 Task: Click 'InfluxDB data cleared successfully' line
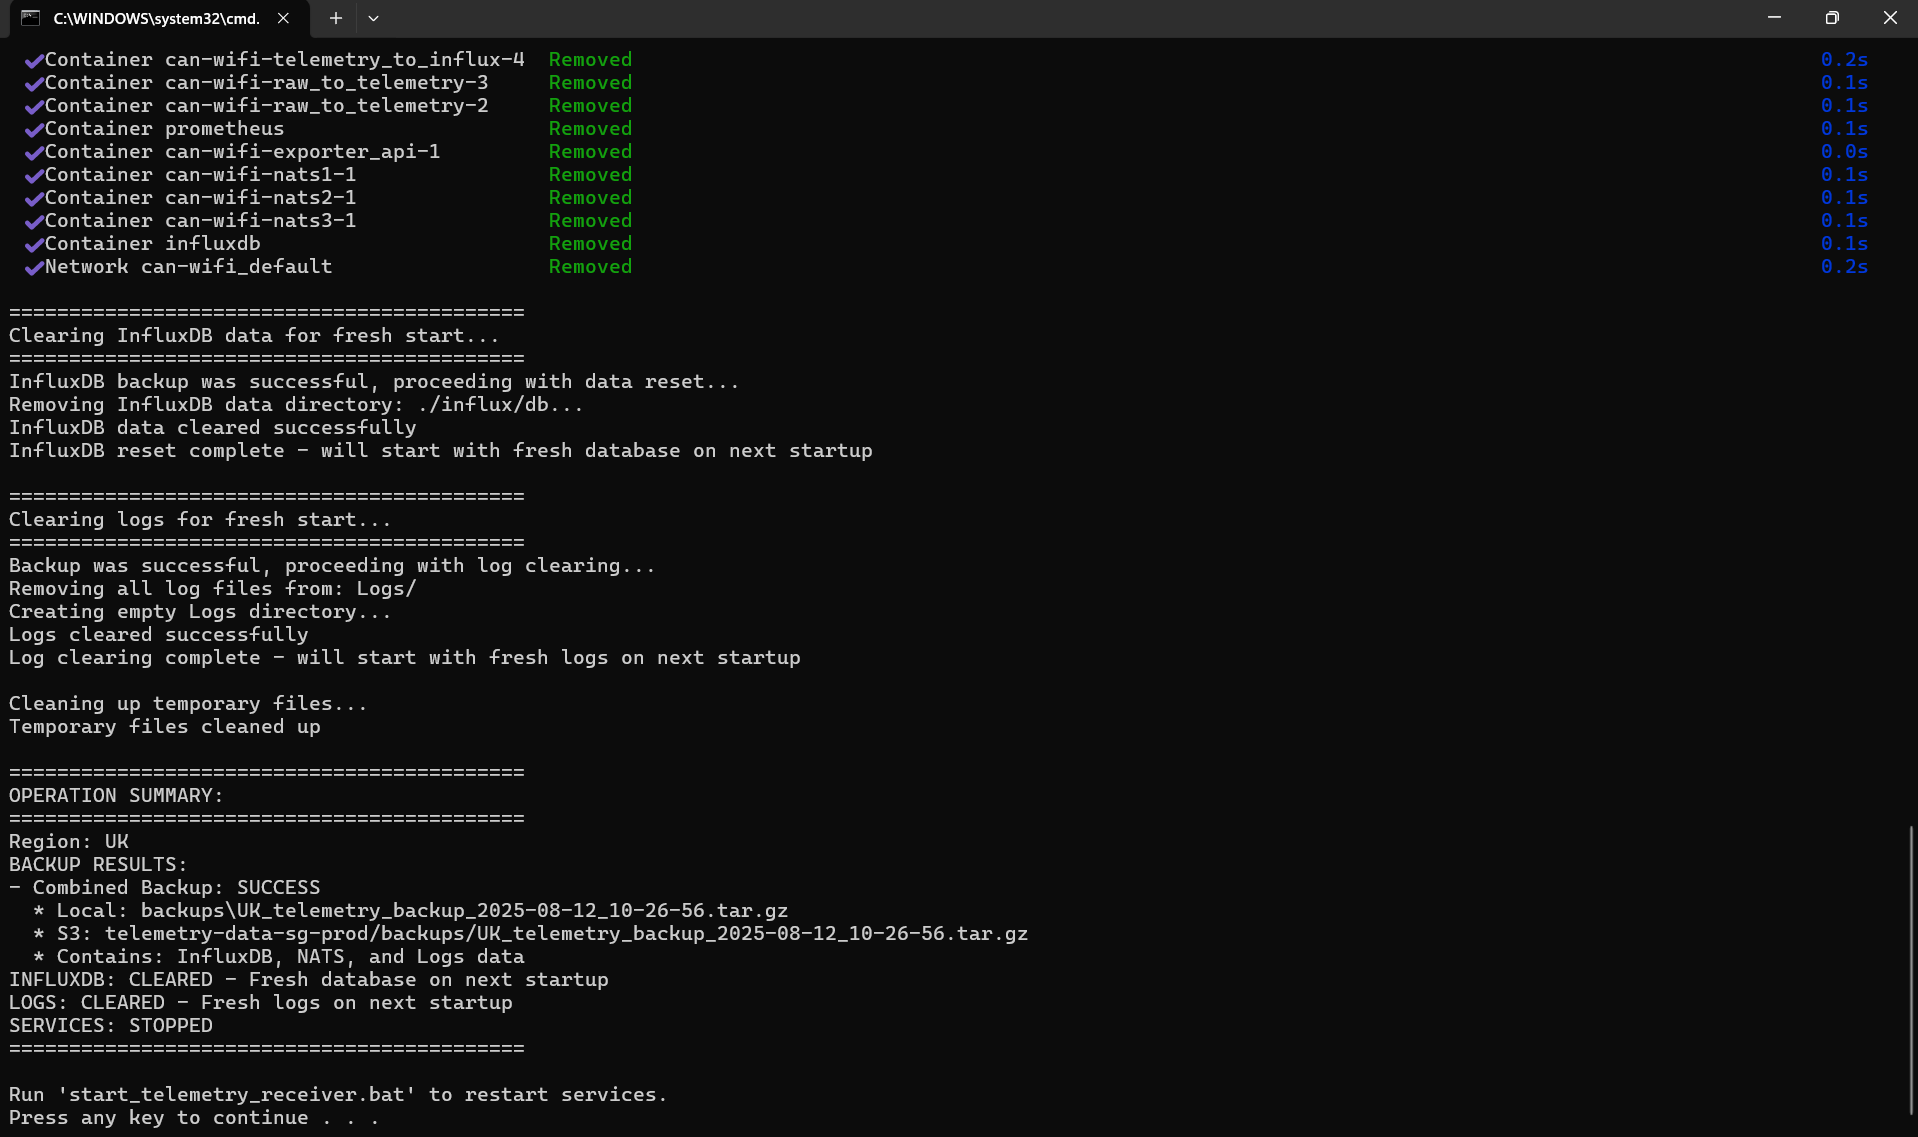pyautogui.click(x=212, y=428)
